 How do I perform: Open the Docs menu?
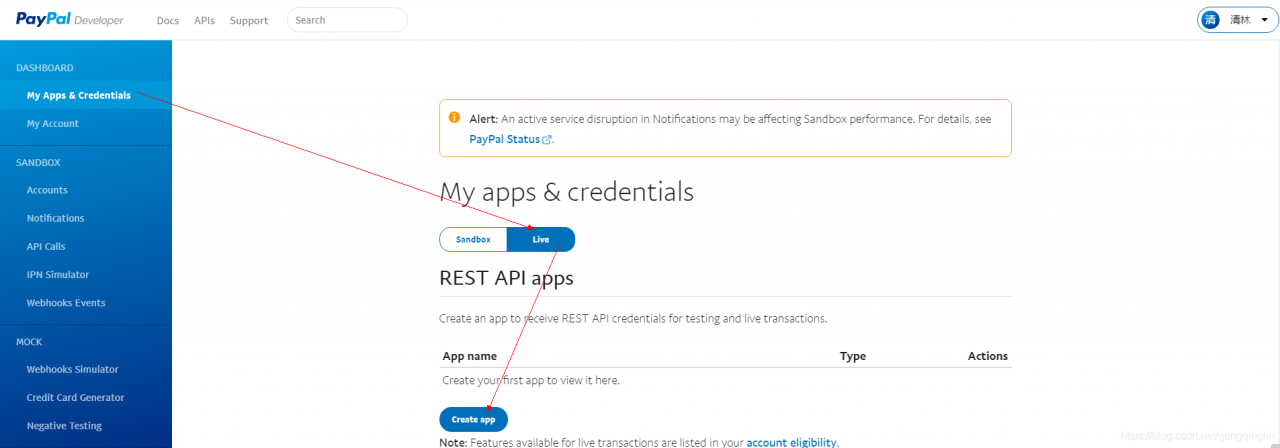tap(168, 20)
